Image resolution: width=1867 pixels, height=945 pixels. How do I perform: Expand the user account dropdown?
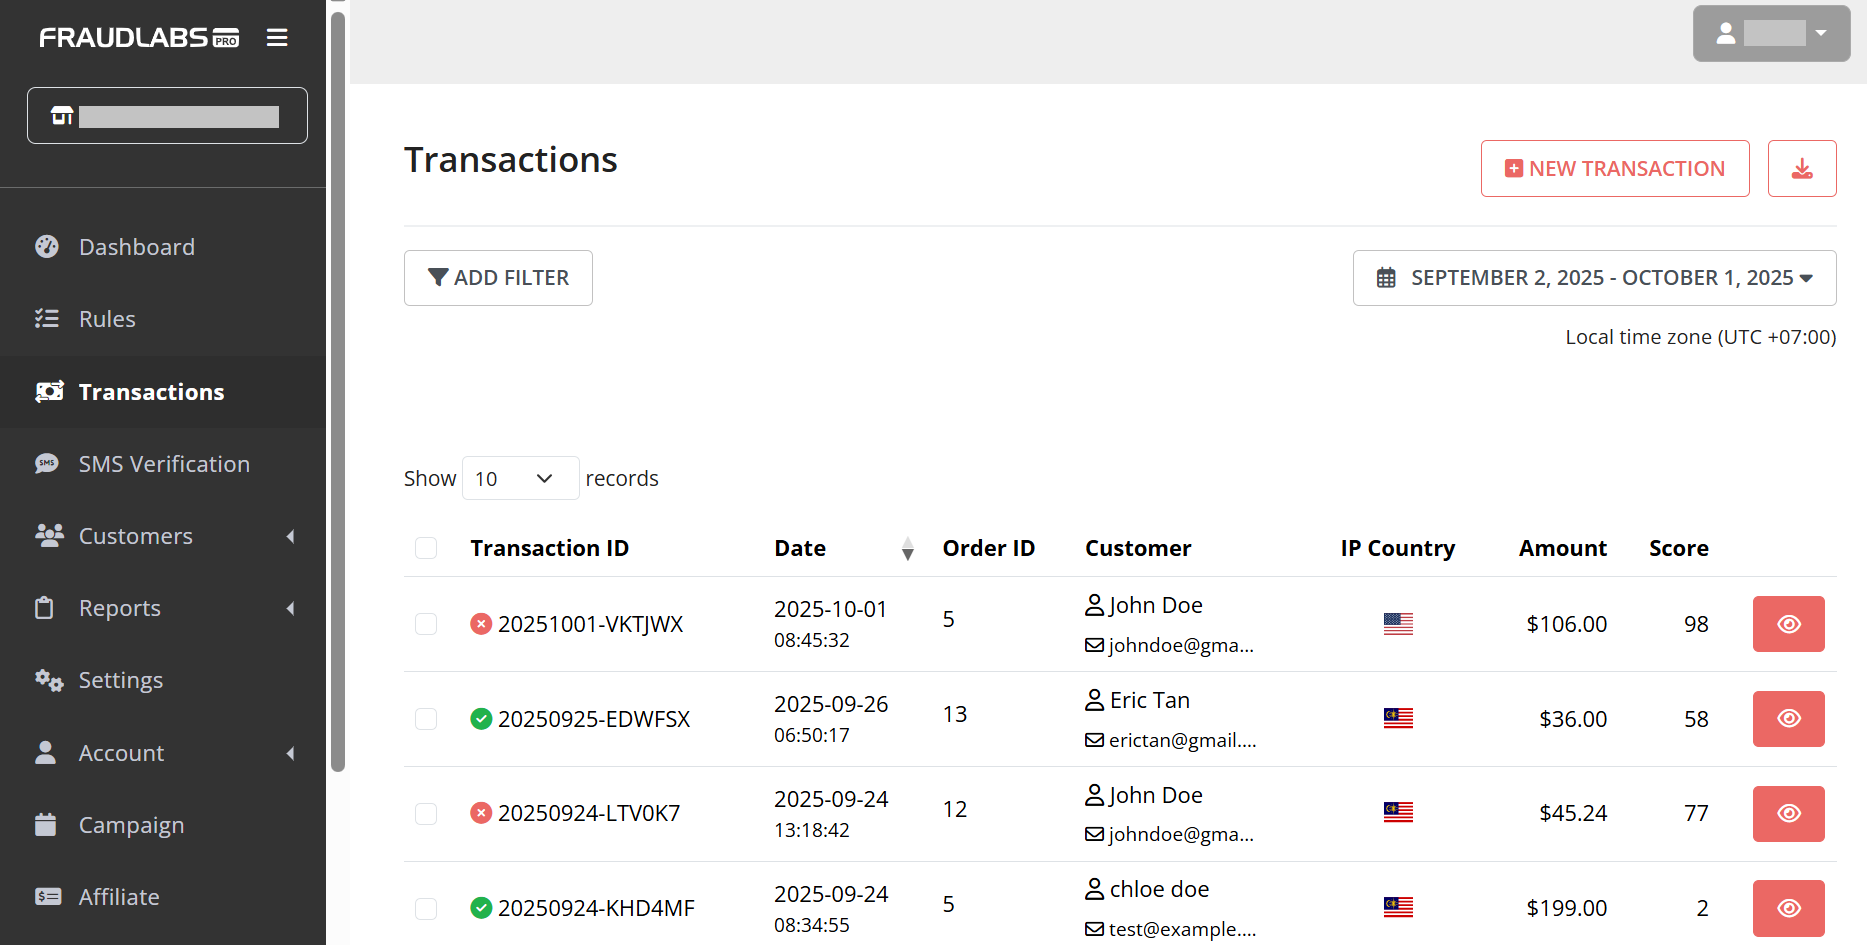pos(1770,34)
